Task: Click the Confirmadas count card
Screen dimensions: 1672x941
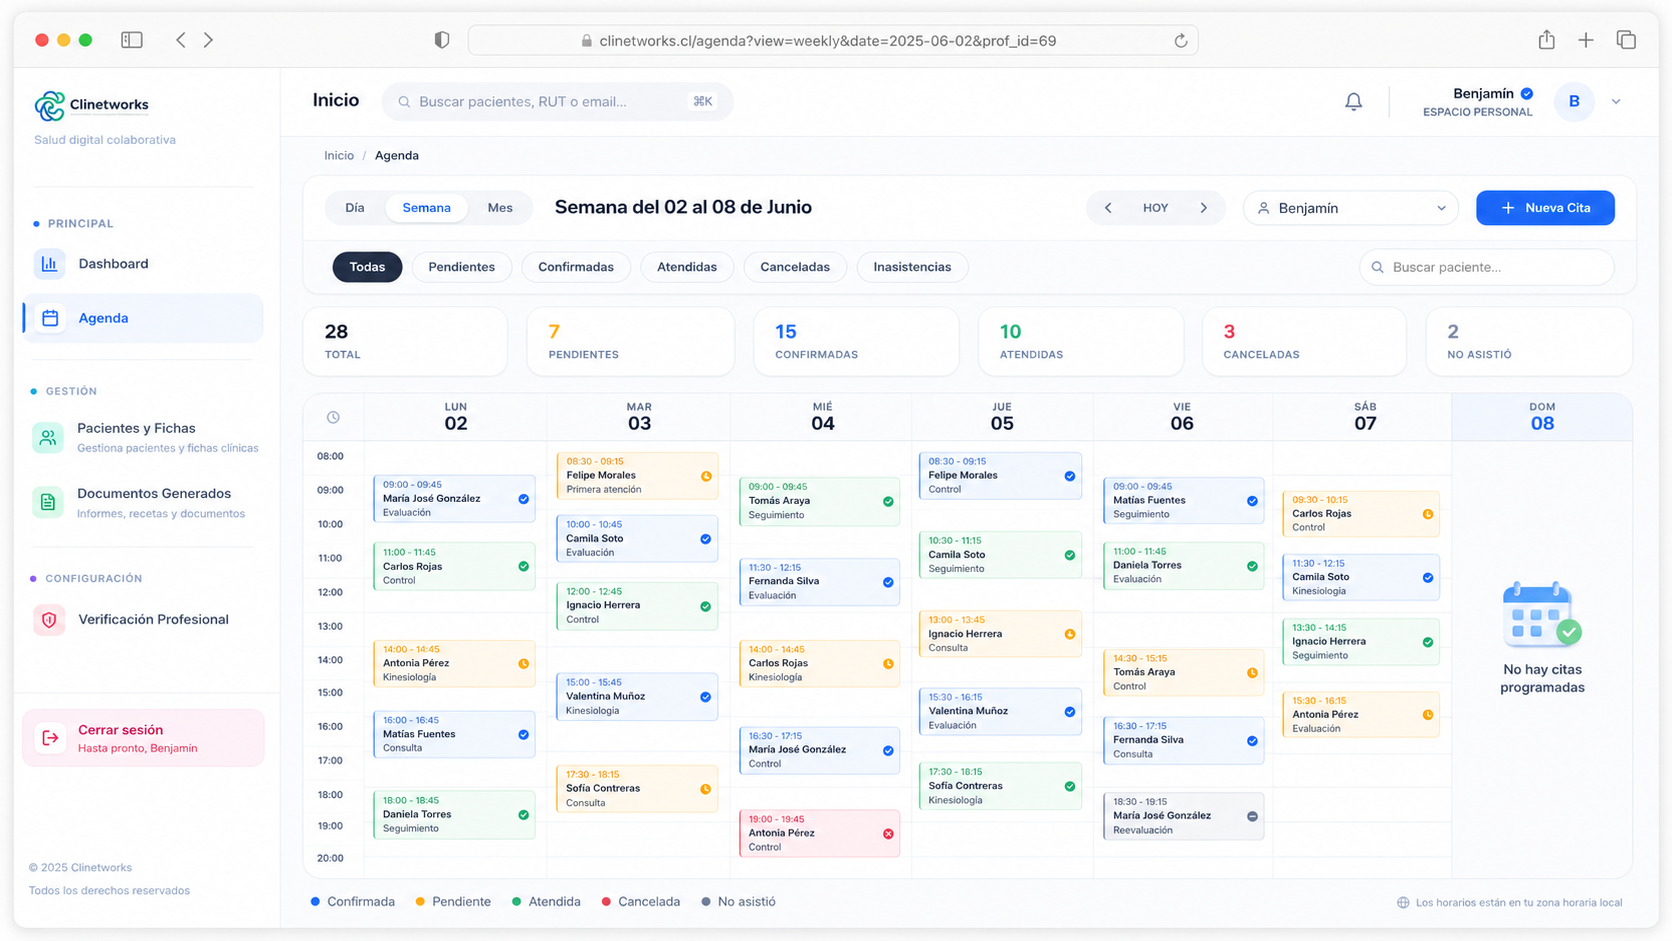Action: pyautogui.click(x=857, y=342)
